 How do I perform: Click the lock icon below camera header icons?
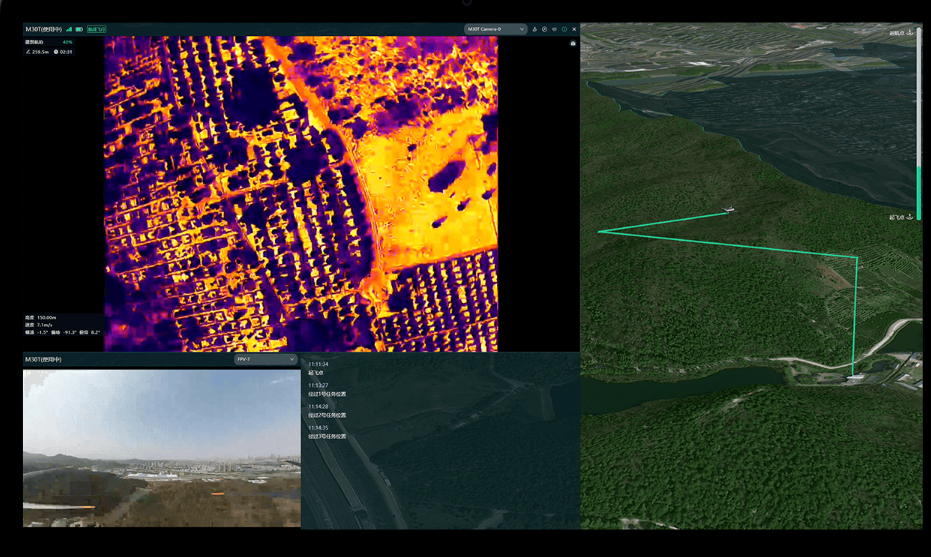coord(573,43)
